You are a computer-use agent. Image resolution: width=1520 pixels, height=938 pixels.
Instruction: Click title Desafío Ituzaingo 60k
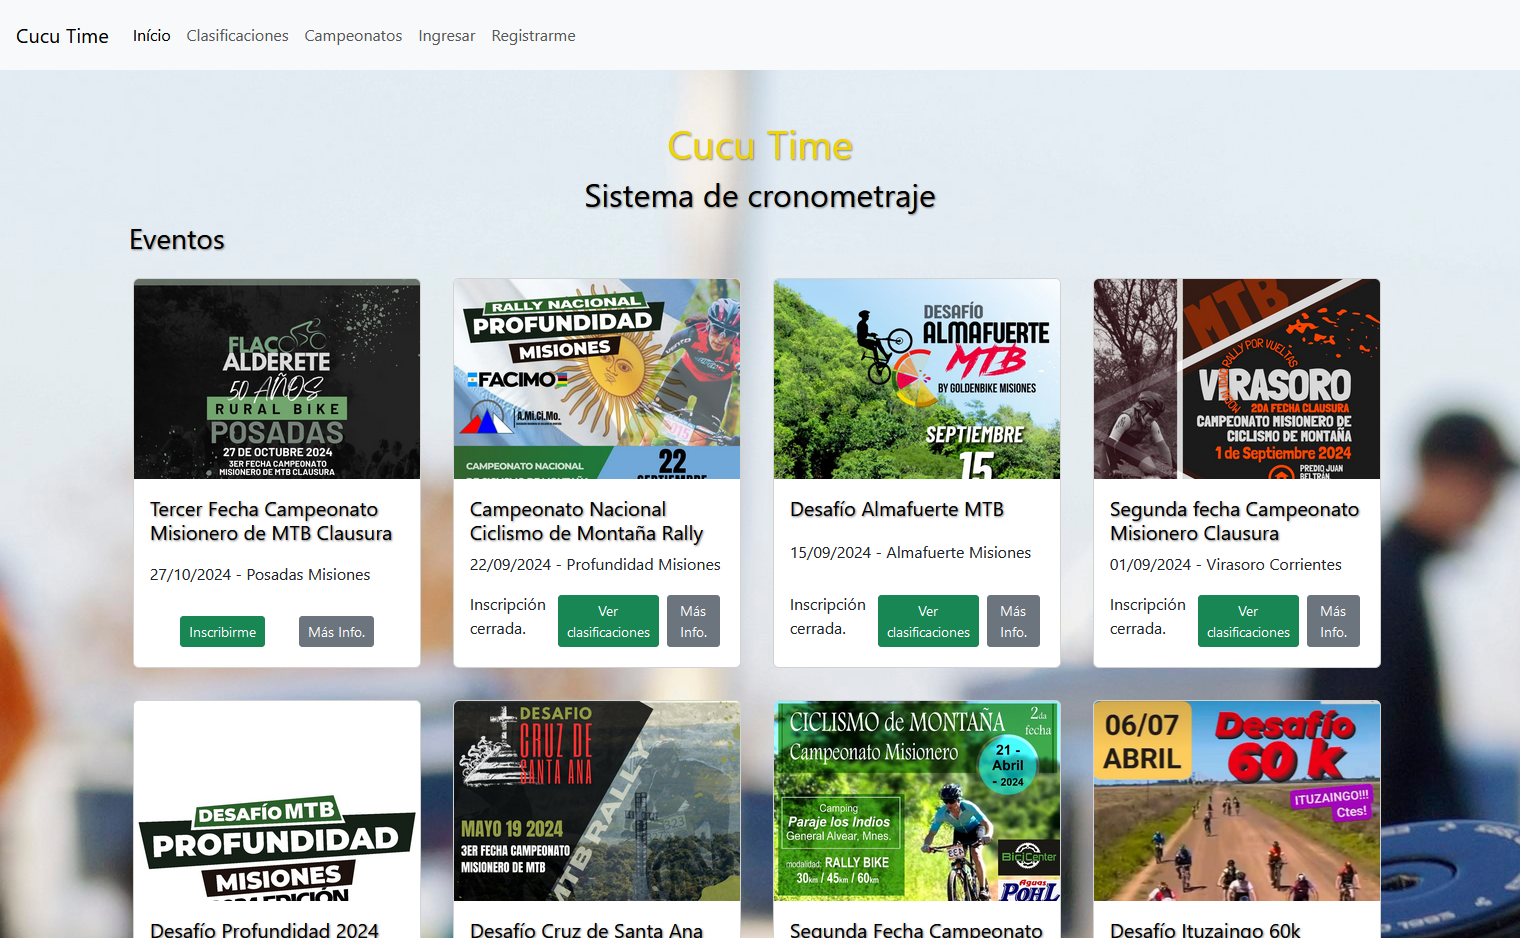[1205, 929]
